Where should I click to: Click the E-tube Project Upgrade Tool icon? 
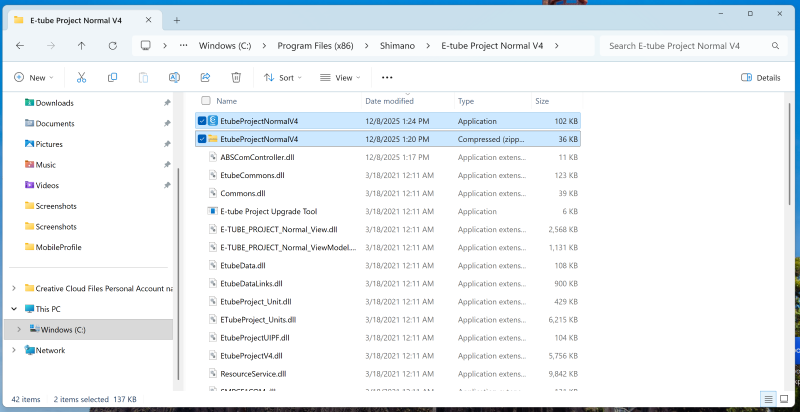pos(213,211)
